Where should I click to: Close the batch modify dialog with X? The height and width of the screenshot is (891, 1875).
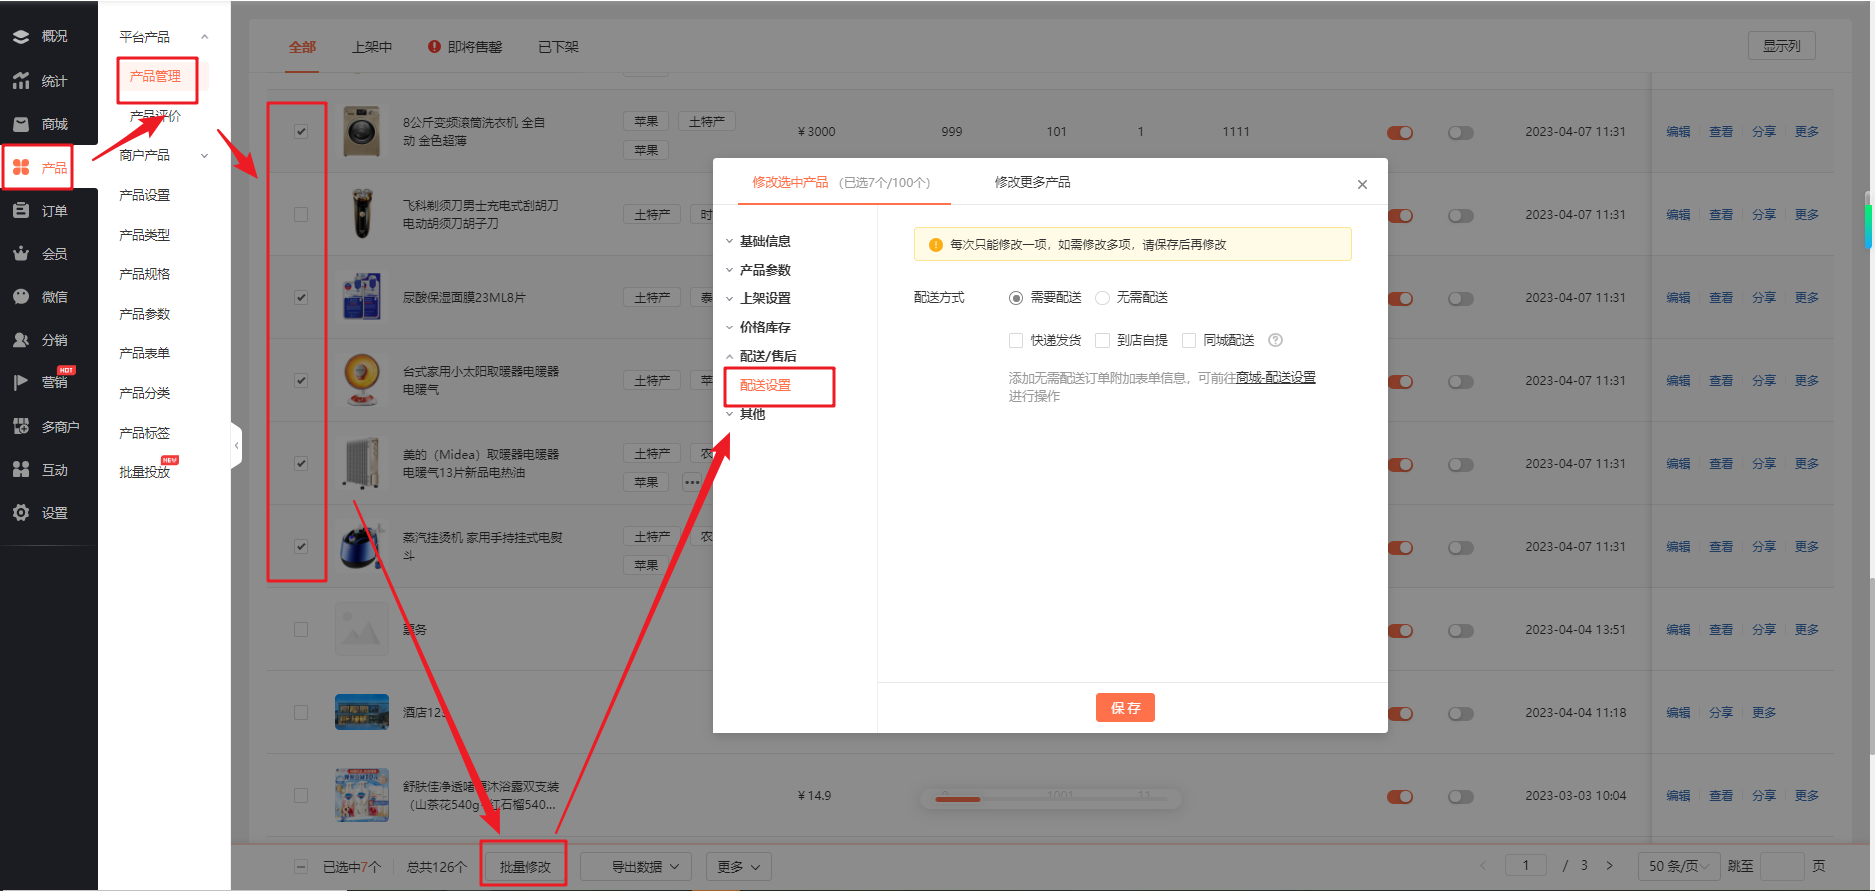click(x=1362, y=184)
